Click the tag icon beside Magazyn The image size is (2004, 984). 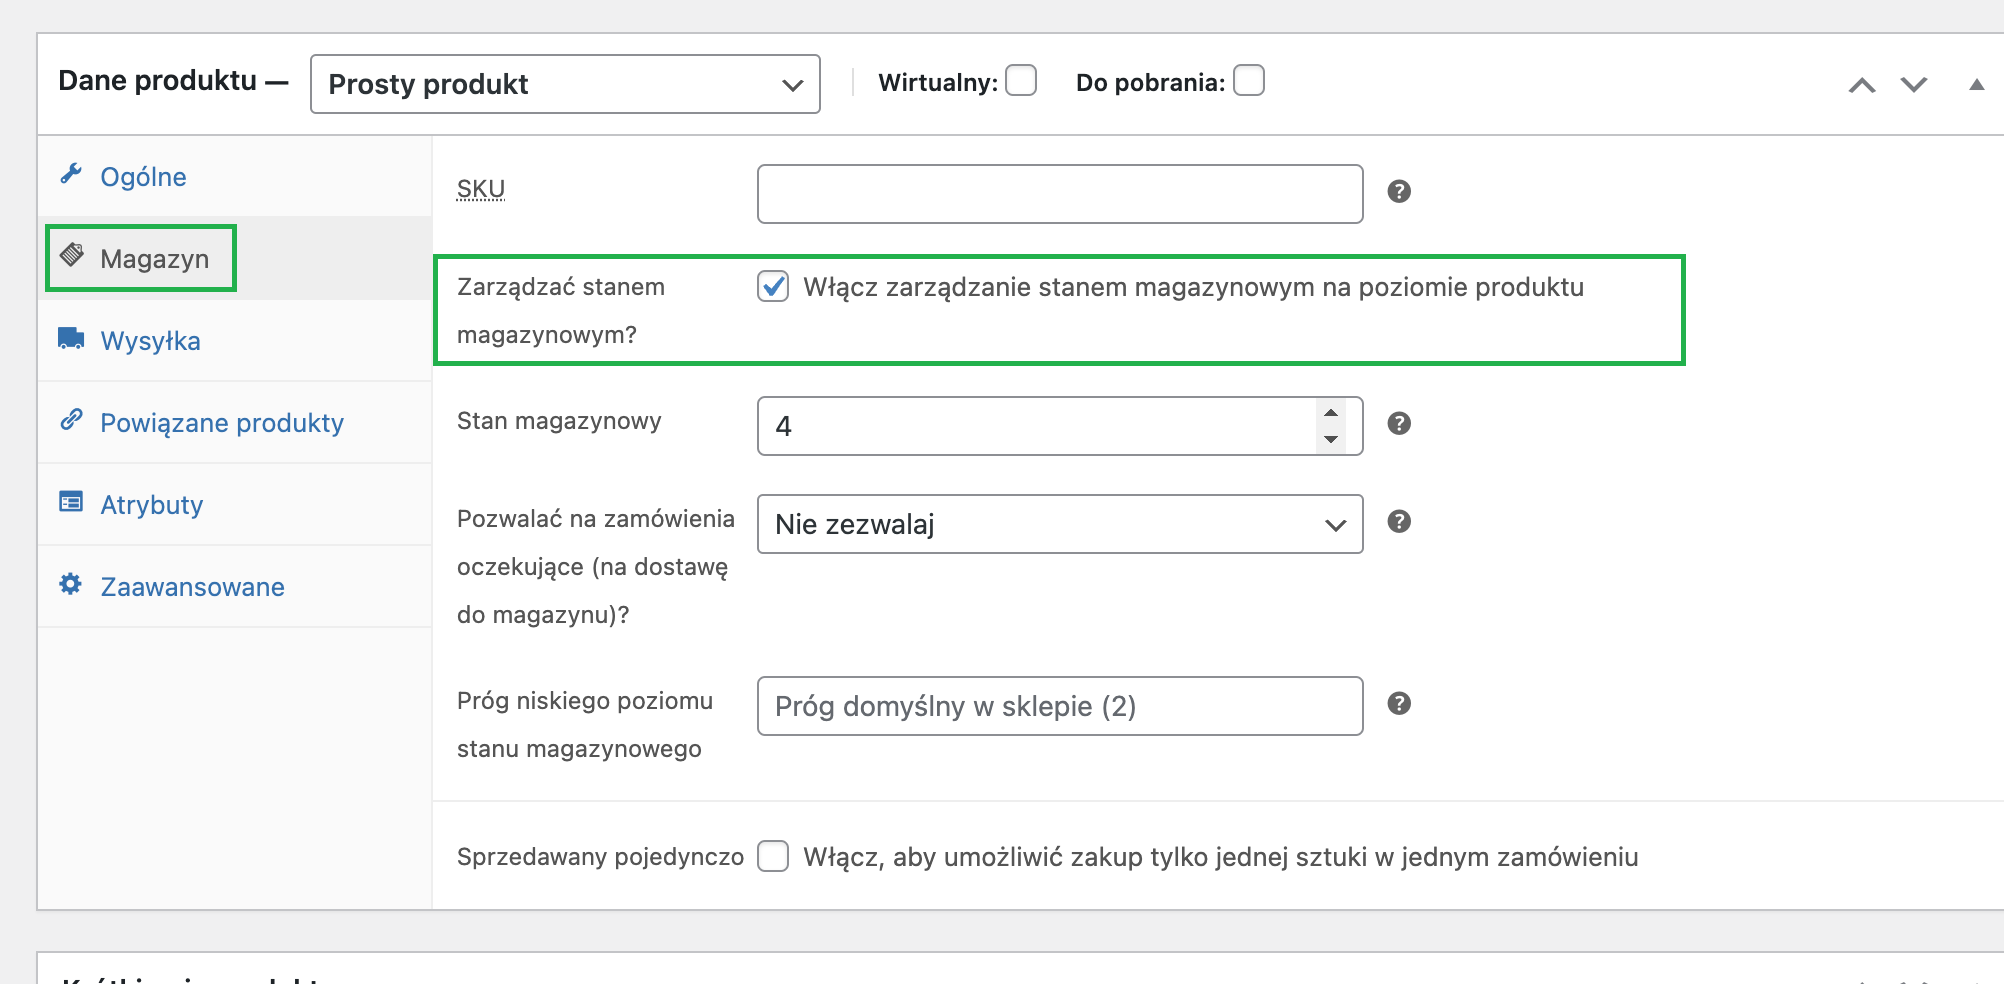[72, 255]
